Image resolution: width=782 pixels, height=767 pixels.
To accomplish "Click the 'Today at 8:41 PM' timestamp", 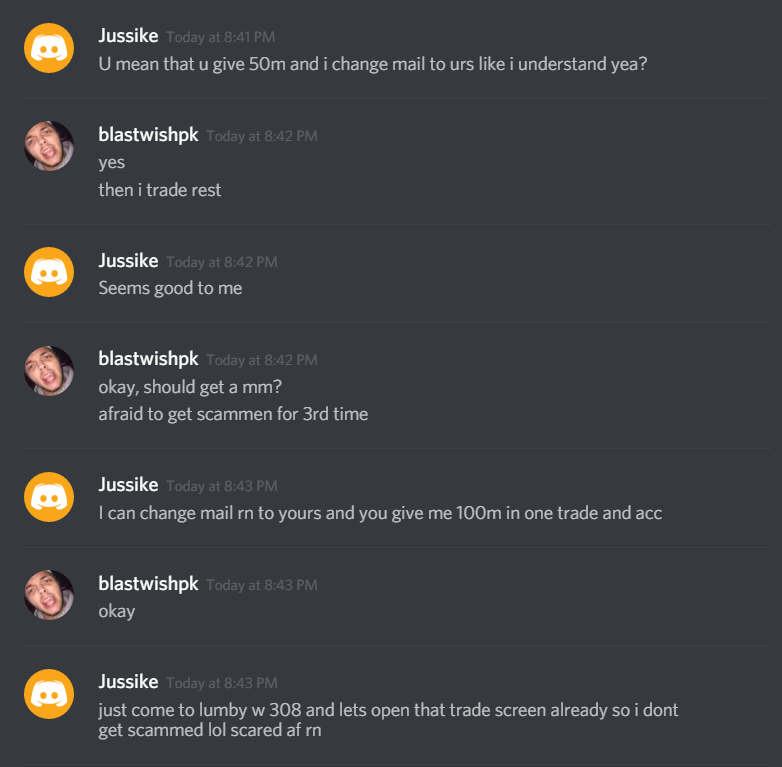I will click(220, 37).
